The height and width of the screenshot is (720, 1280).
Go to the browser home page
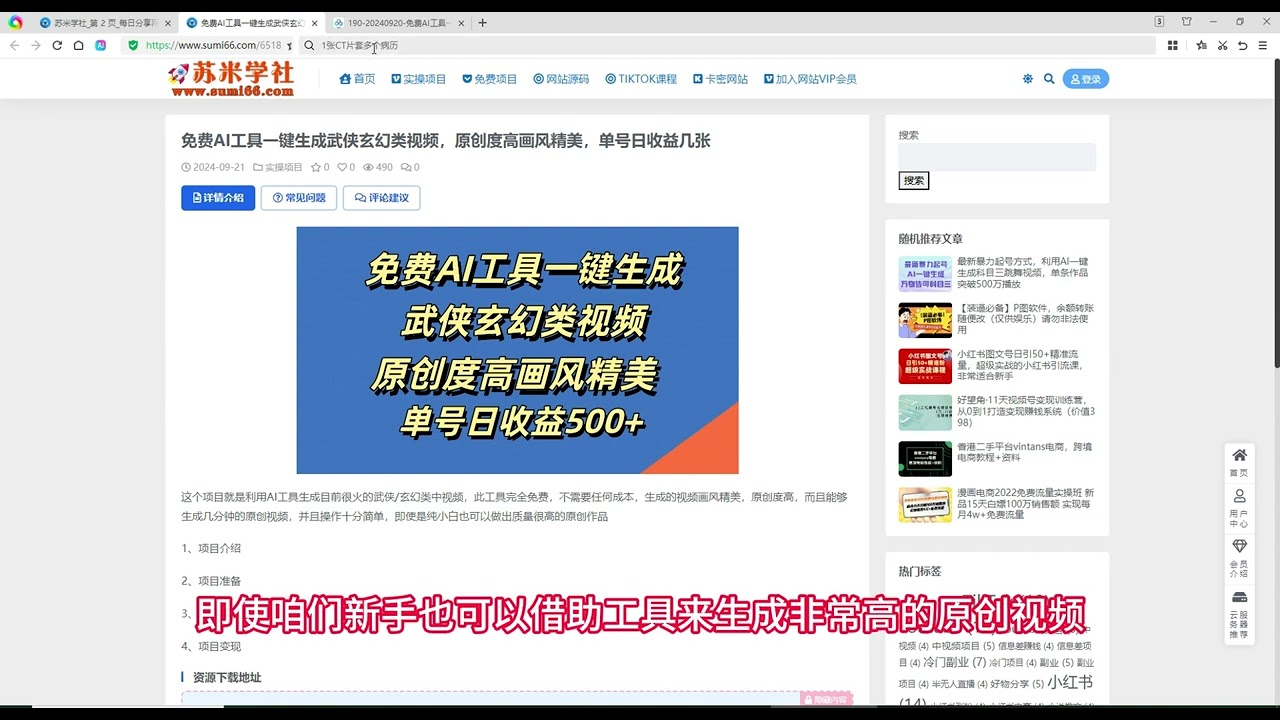click(x=78, y=45)
